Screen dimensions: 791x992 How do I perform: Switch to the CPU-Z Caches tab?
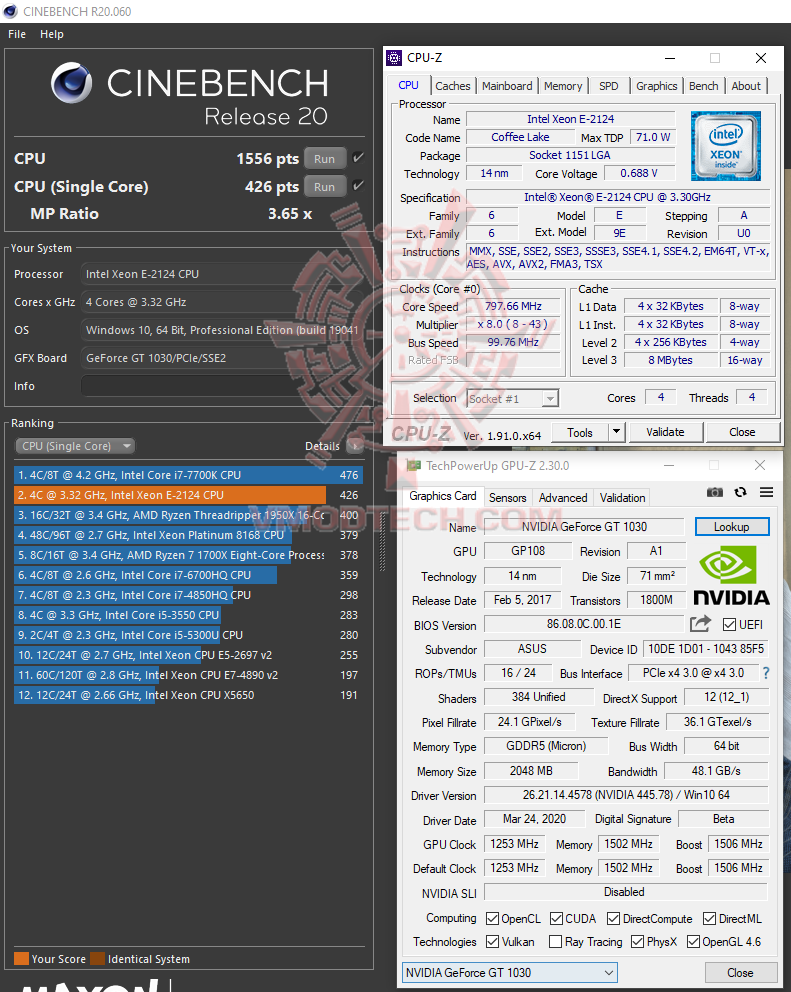[x=452, y=86]
